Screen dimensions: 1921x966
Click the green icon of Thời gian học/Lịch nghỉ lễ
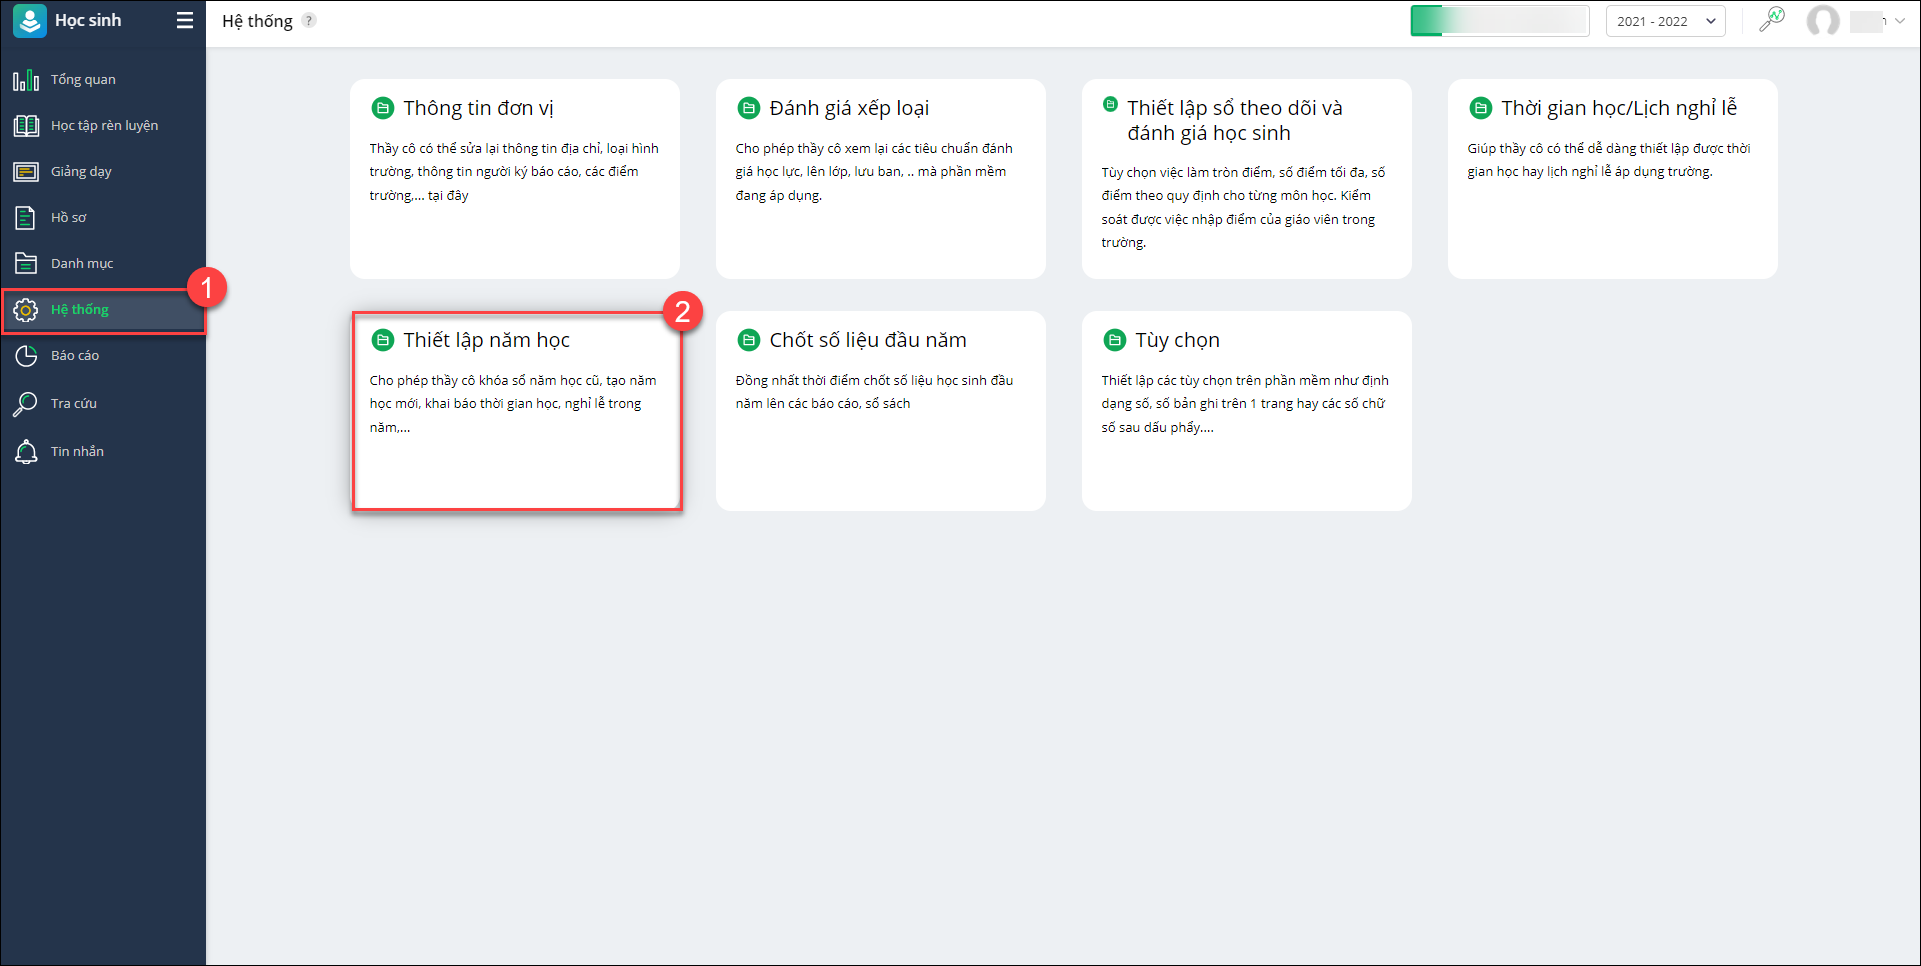pos(1480,108)
